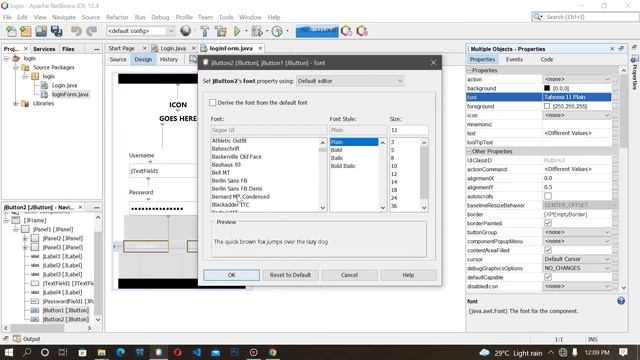
Task: Click the Size input field showing 11
Action: pos(409,130)
